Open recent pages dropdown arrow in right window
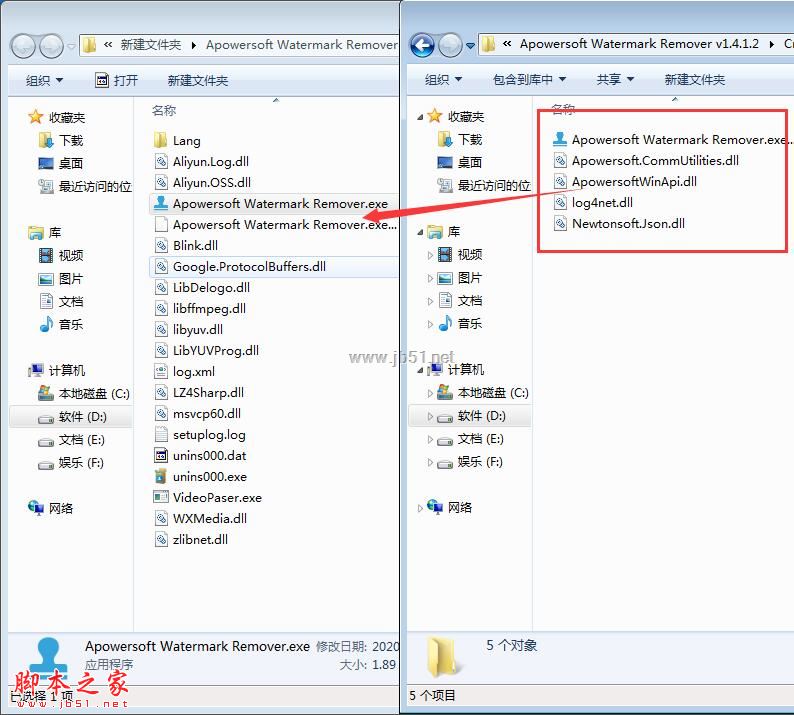Image resolution: width=794 pixels, height=715 pixels. click(x=470, y=46)
